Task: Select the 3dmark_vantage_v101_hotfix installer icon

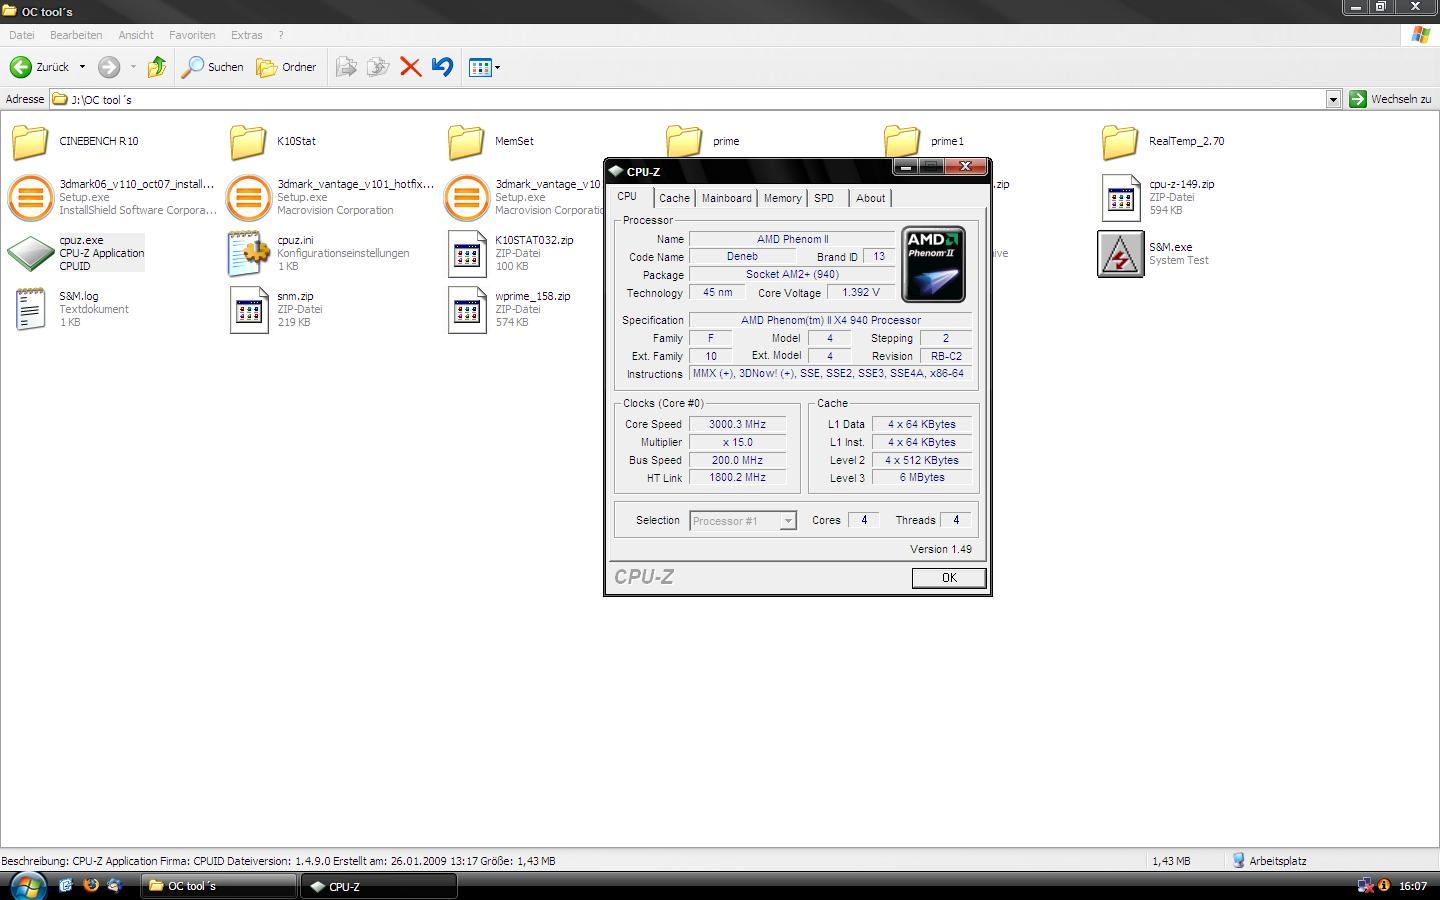Action: point(248,197)
